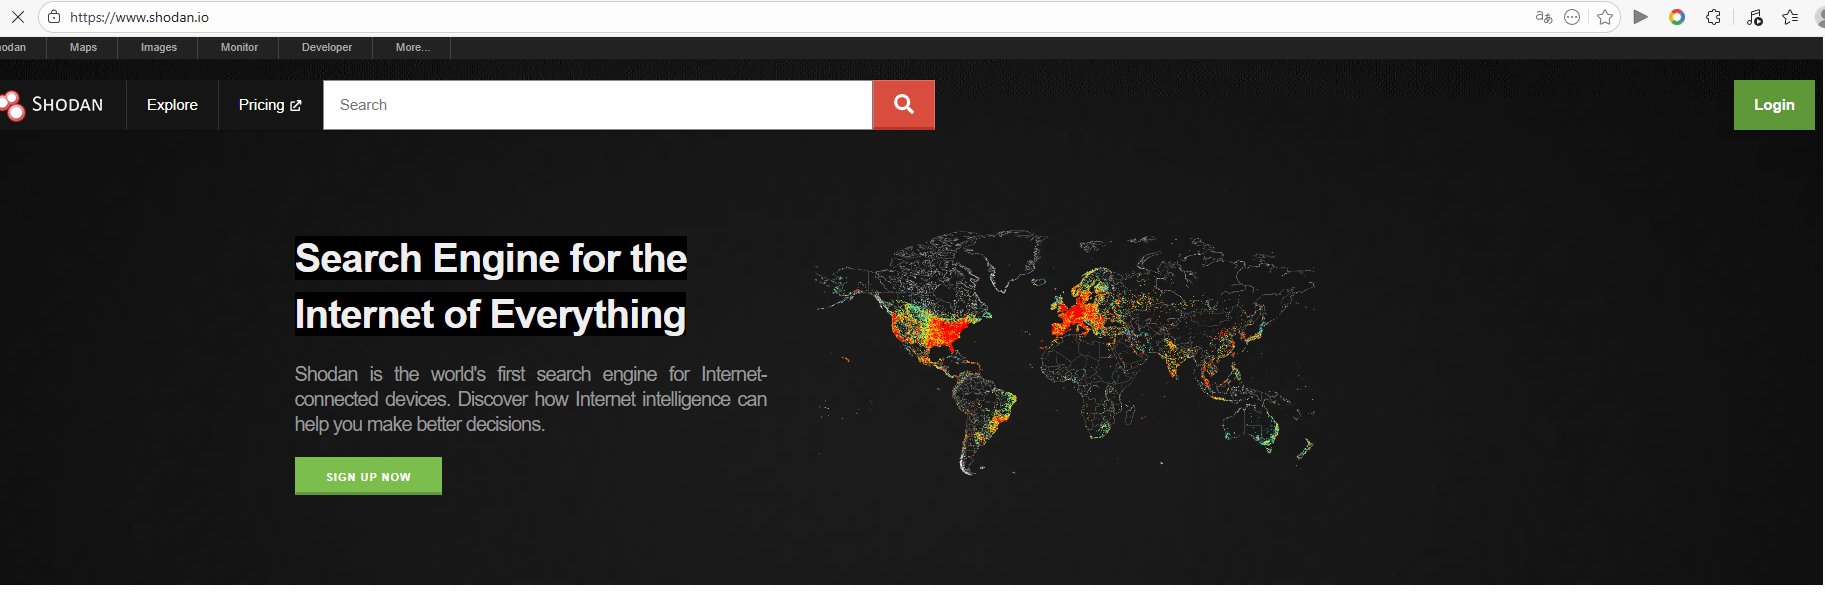Open the address bar more options circle

1572,17
